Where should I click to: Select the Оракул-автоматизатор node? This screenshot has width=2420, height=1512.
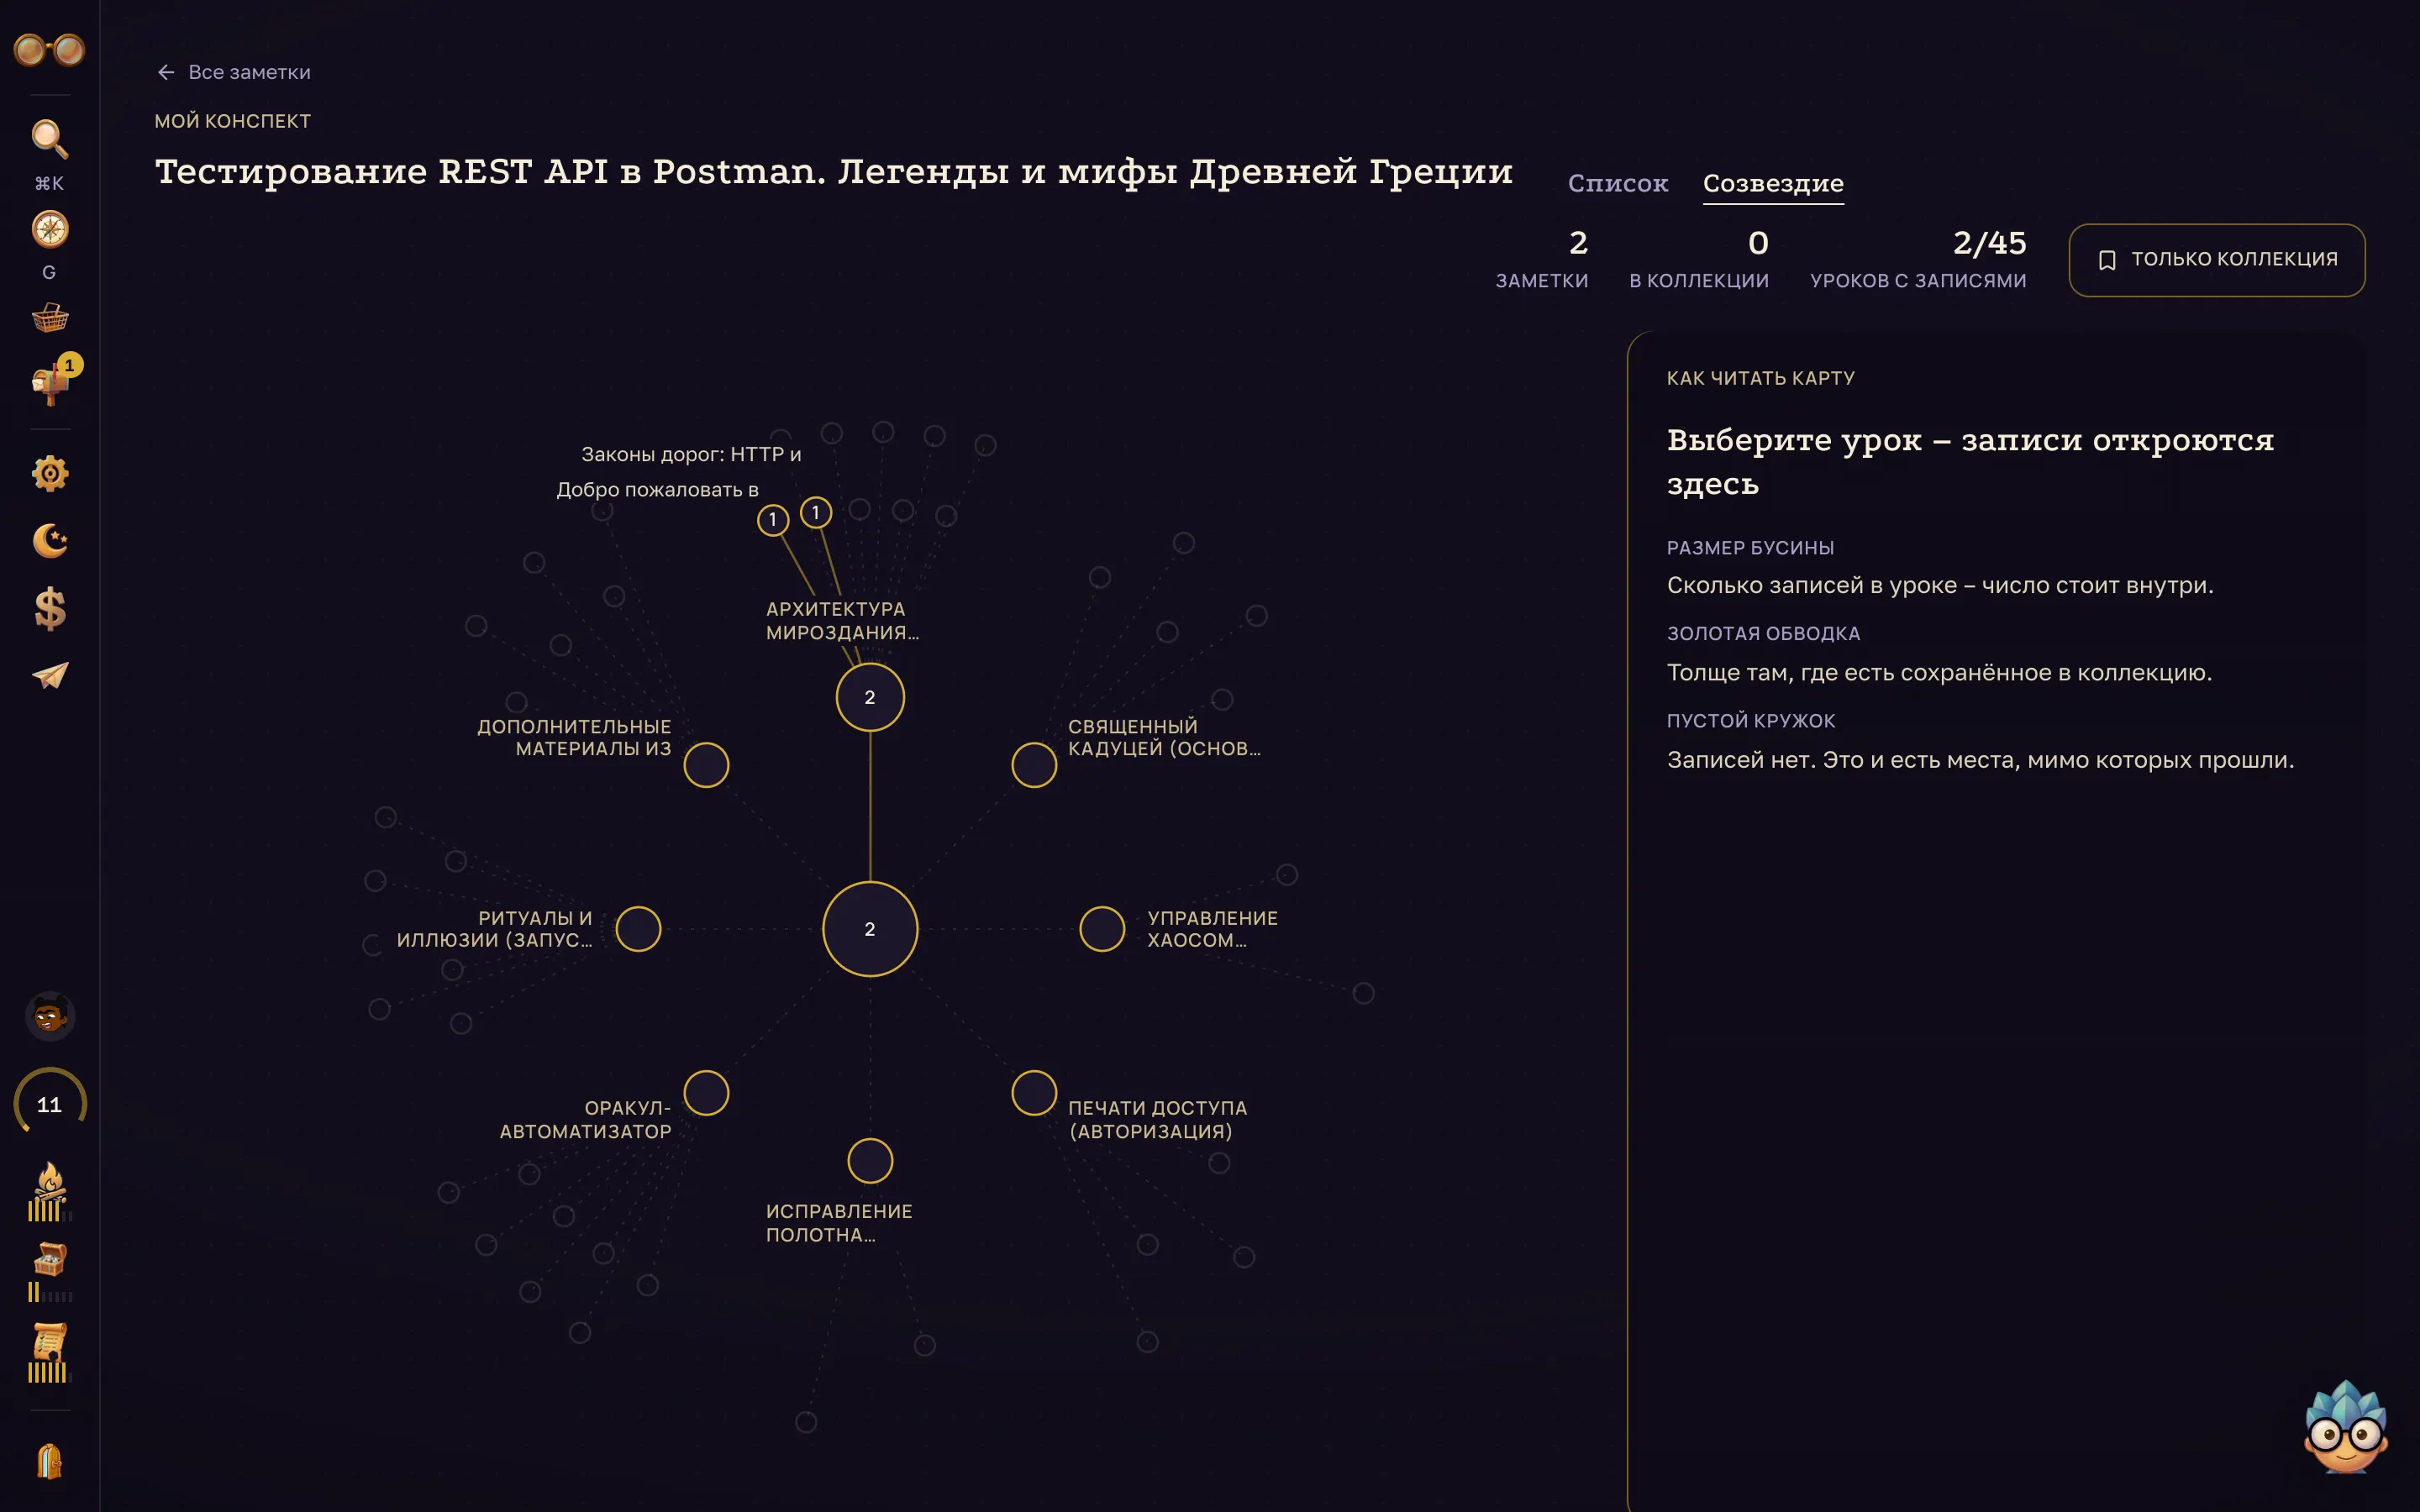point(706,1093)
